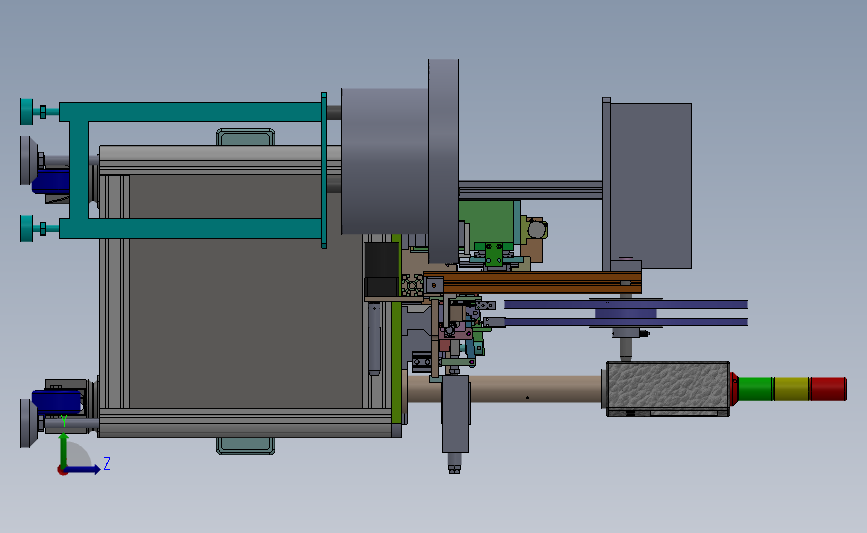
Task: Select the large gray cylindrical drum
Action: (385, 161)
